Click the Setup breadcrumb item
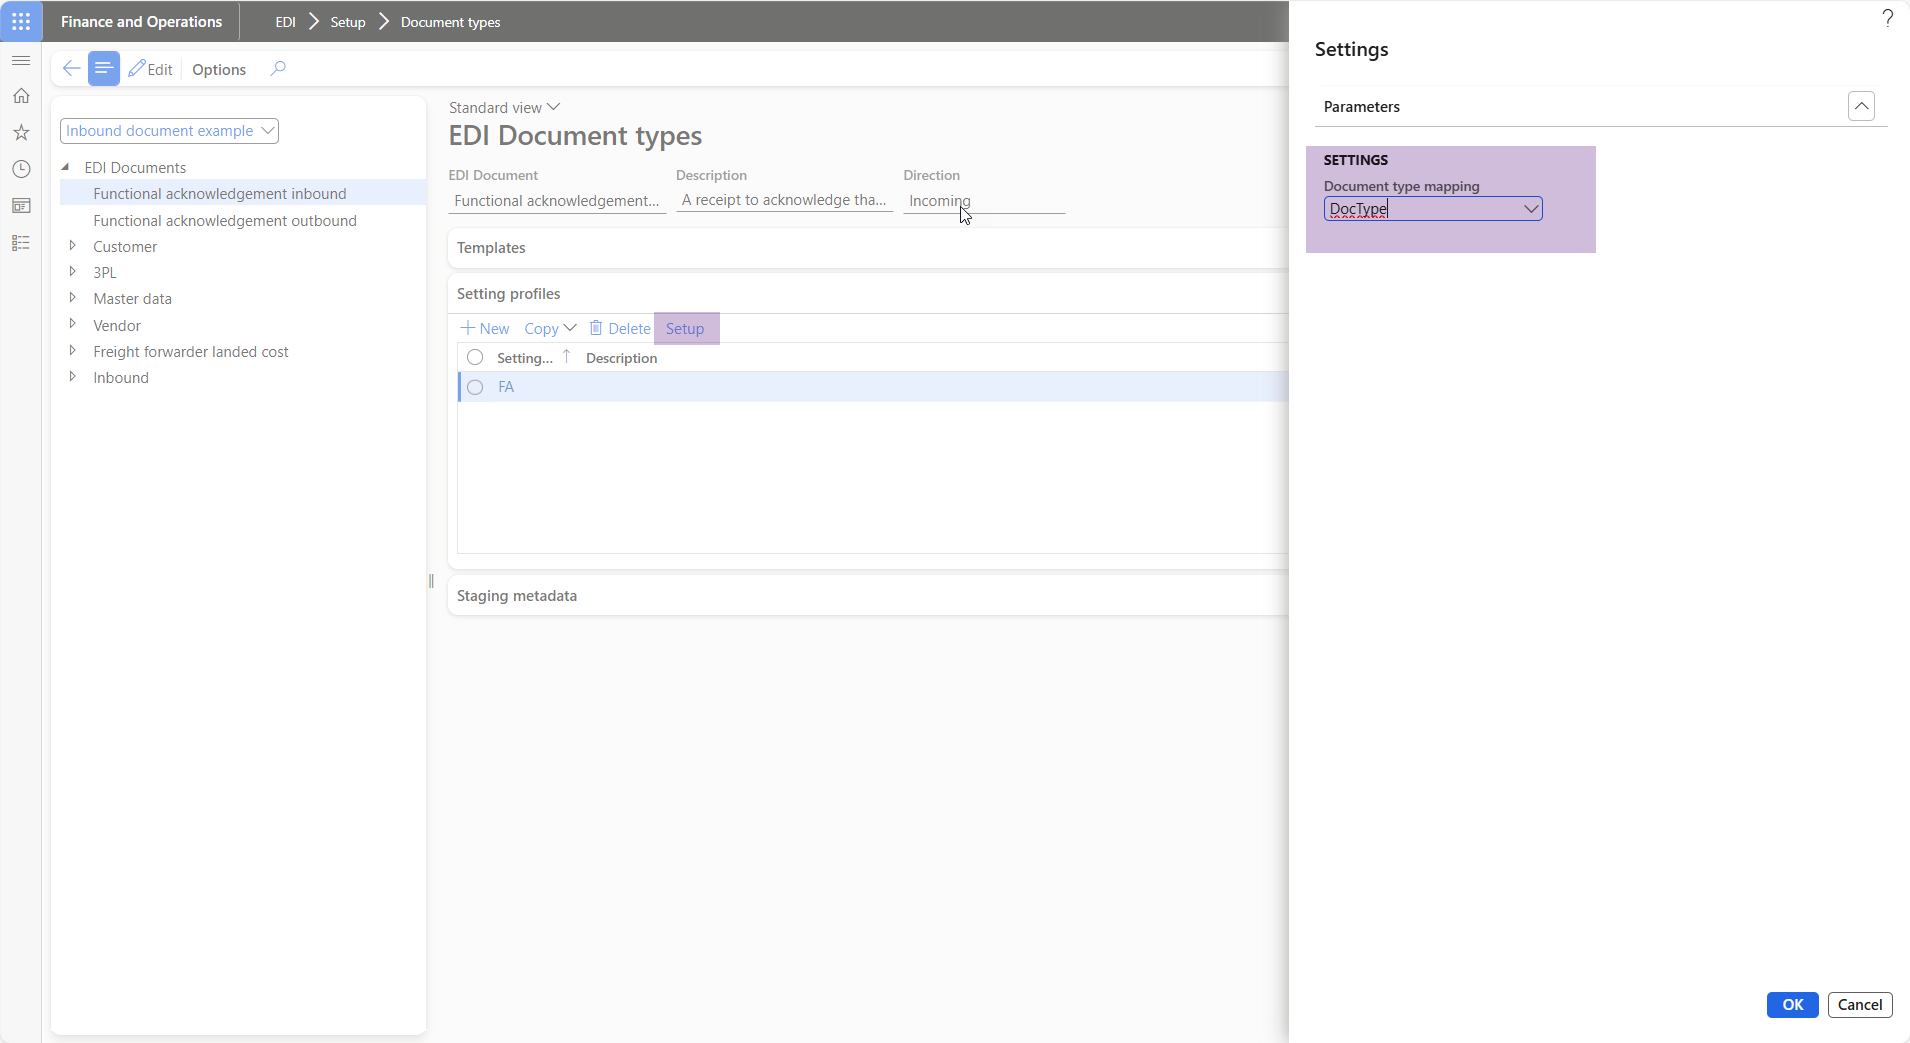The width and height of the screenshot is (1910, 1043). [348, 22]
